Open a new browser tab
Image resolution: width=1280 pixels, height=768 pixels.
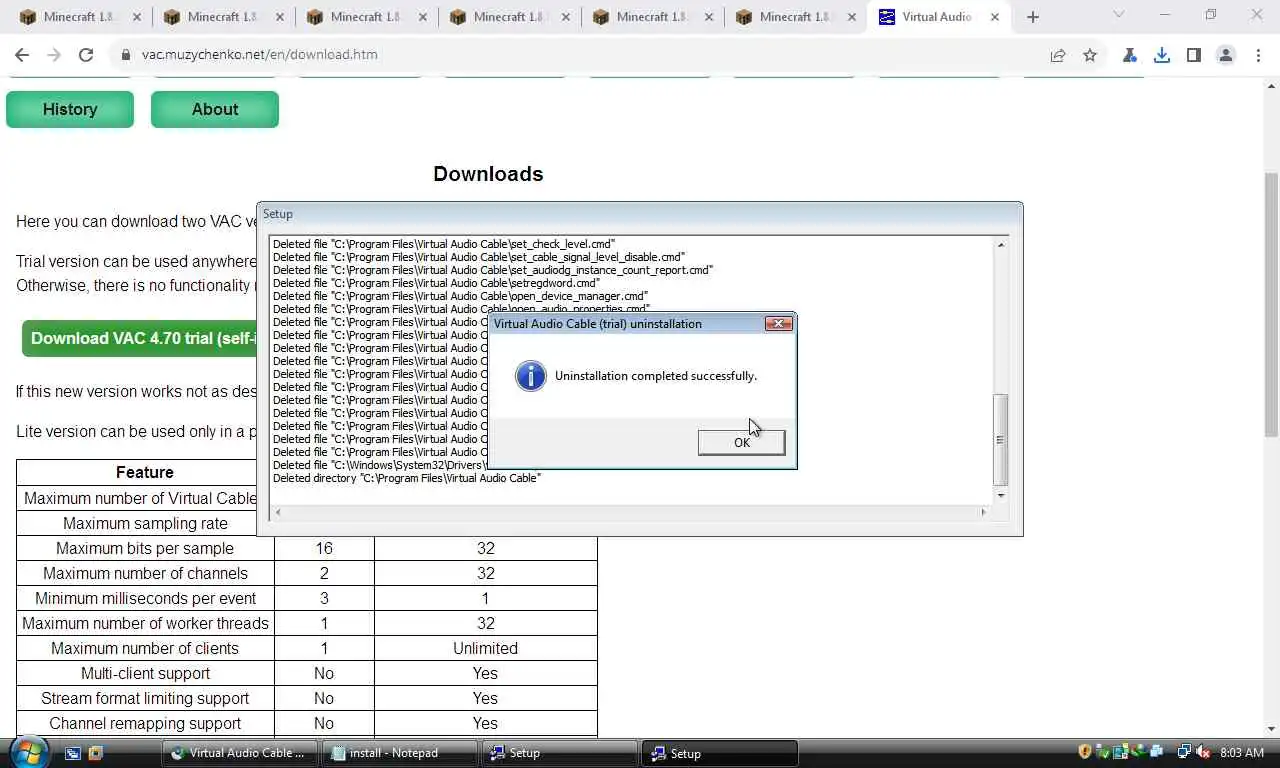(x=1033, y=17)
